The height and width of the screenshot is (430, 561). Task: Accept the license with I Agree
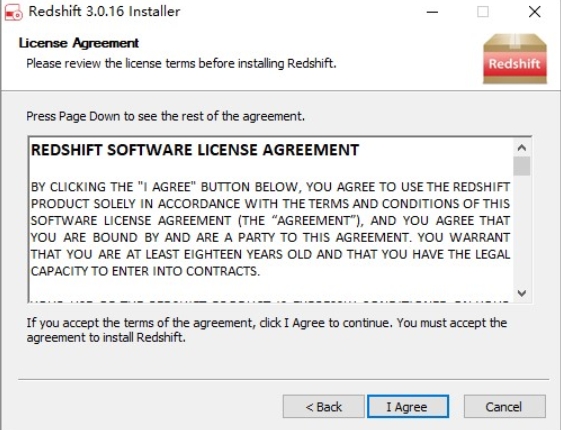(408, 406)
